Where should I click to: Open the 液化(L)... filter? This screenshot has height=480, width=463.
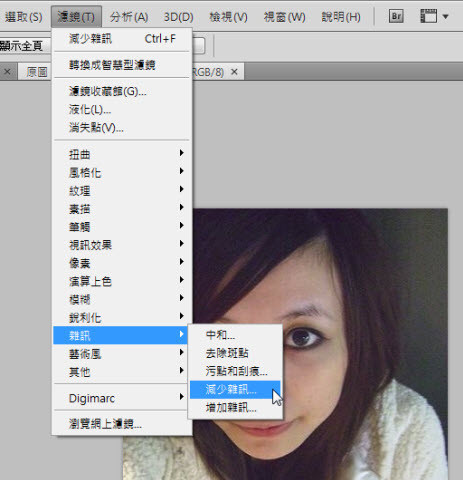click(x=122, y=109)
